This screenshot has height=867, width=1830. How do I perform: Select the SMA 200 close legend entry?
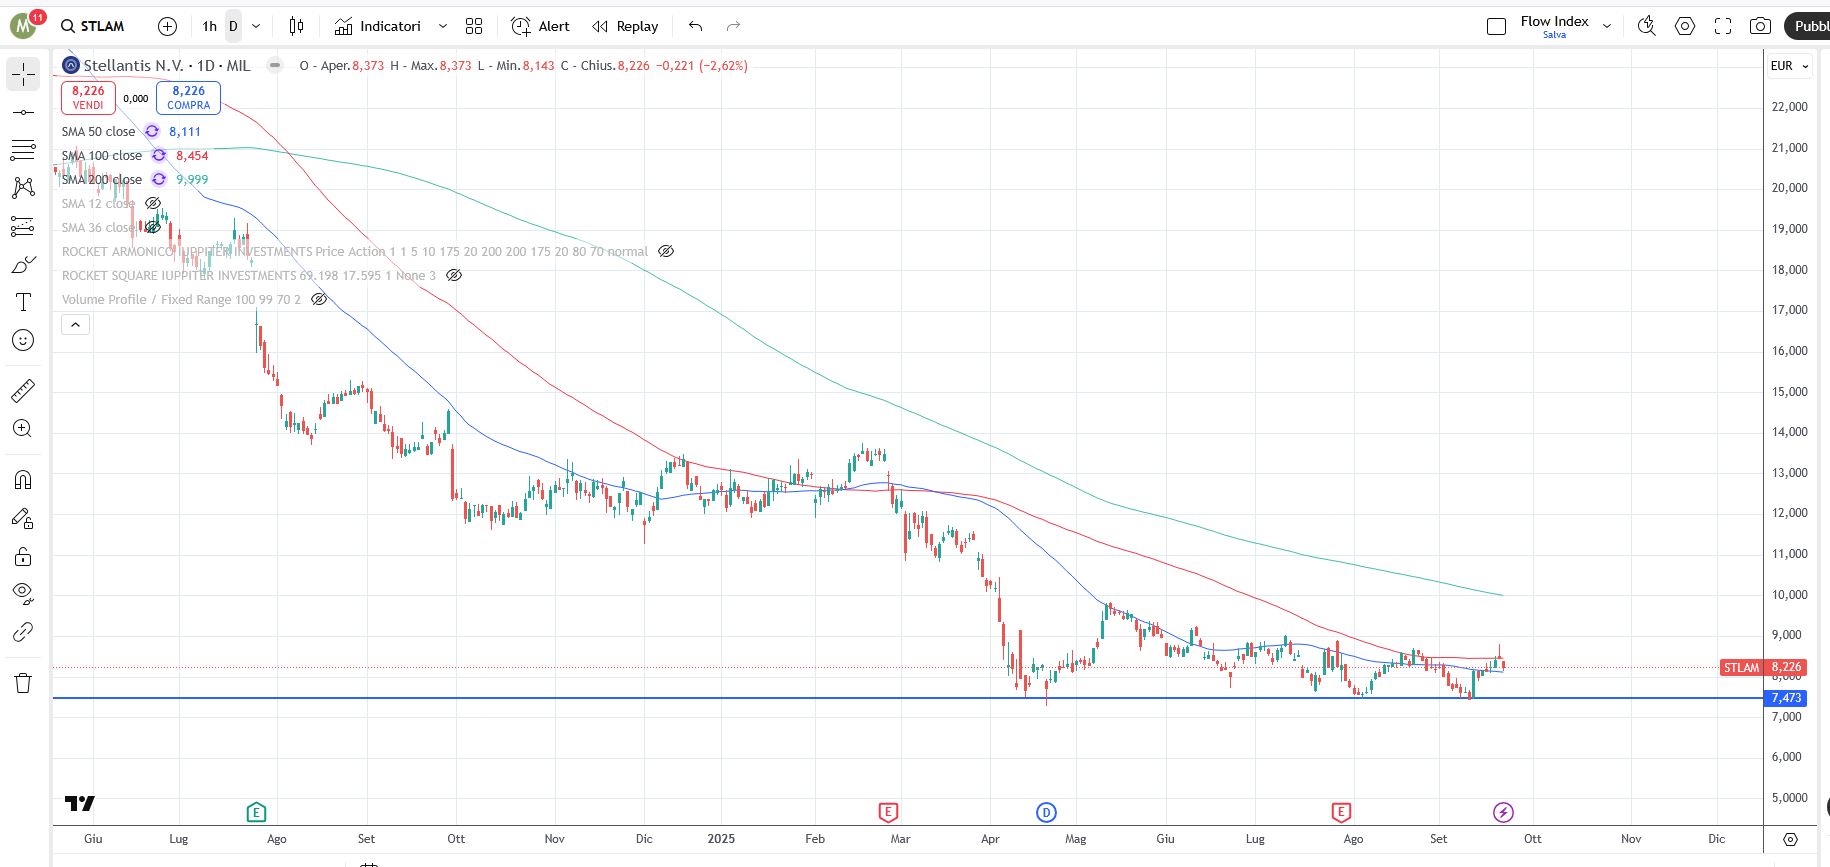[102, 179]
